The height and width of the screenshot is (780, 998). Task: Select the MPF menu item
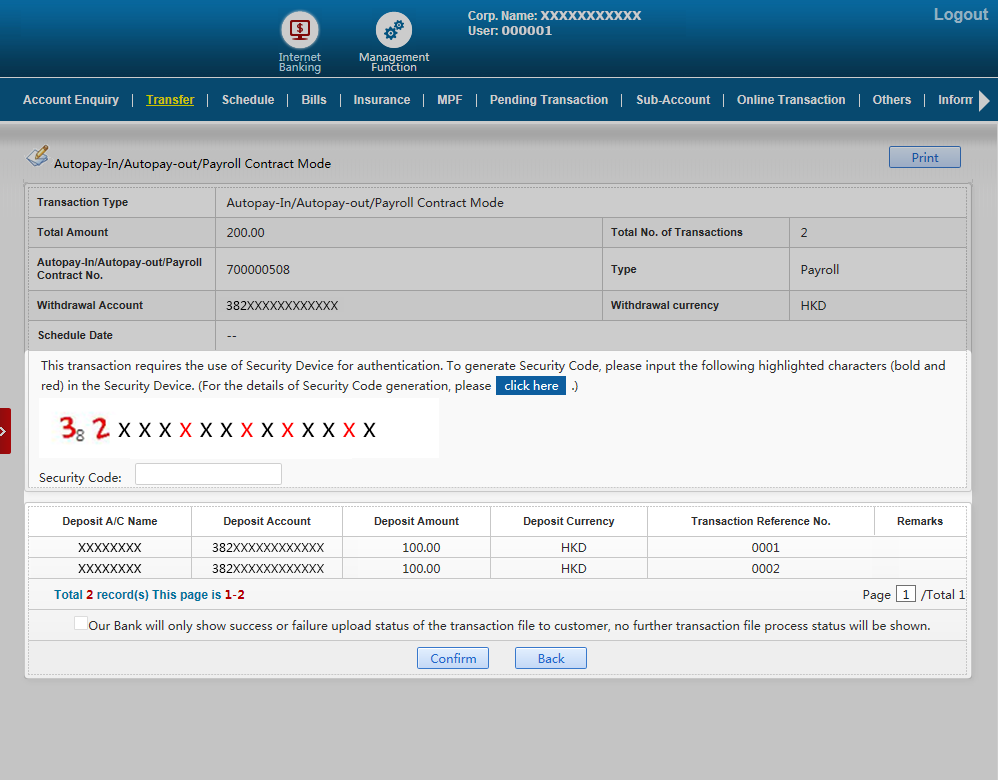pyautogui.click(x=450, y=100)
